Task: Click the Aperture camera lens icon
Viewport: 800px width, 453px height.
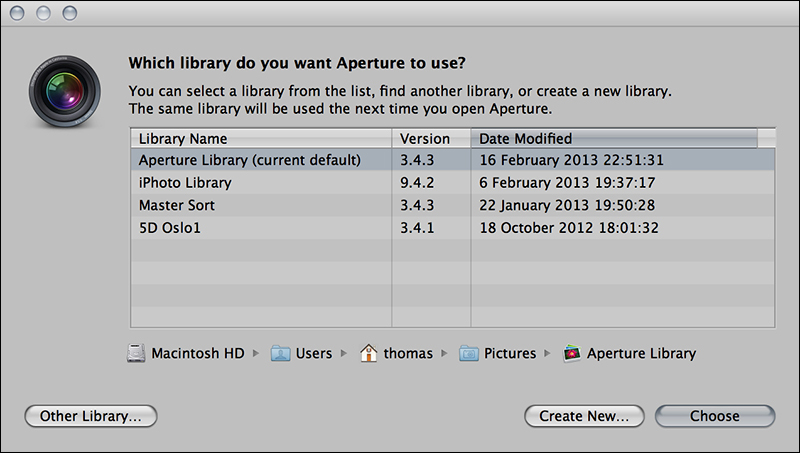Action: [x=65, y=91]
